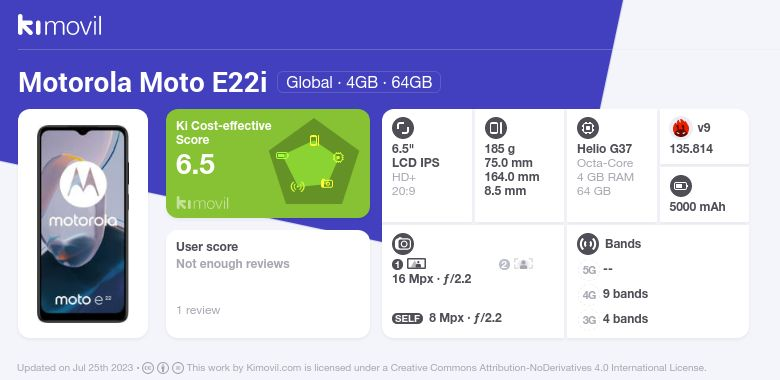Image resolution: width=780 pixels, height=380 pixels.
Task: Click the processor chip icon above Helio G37
Action: 588,128
